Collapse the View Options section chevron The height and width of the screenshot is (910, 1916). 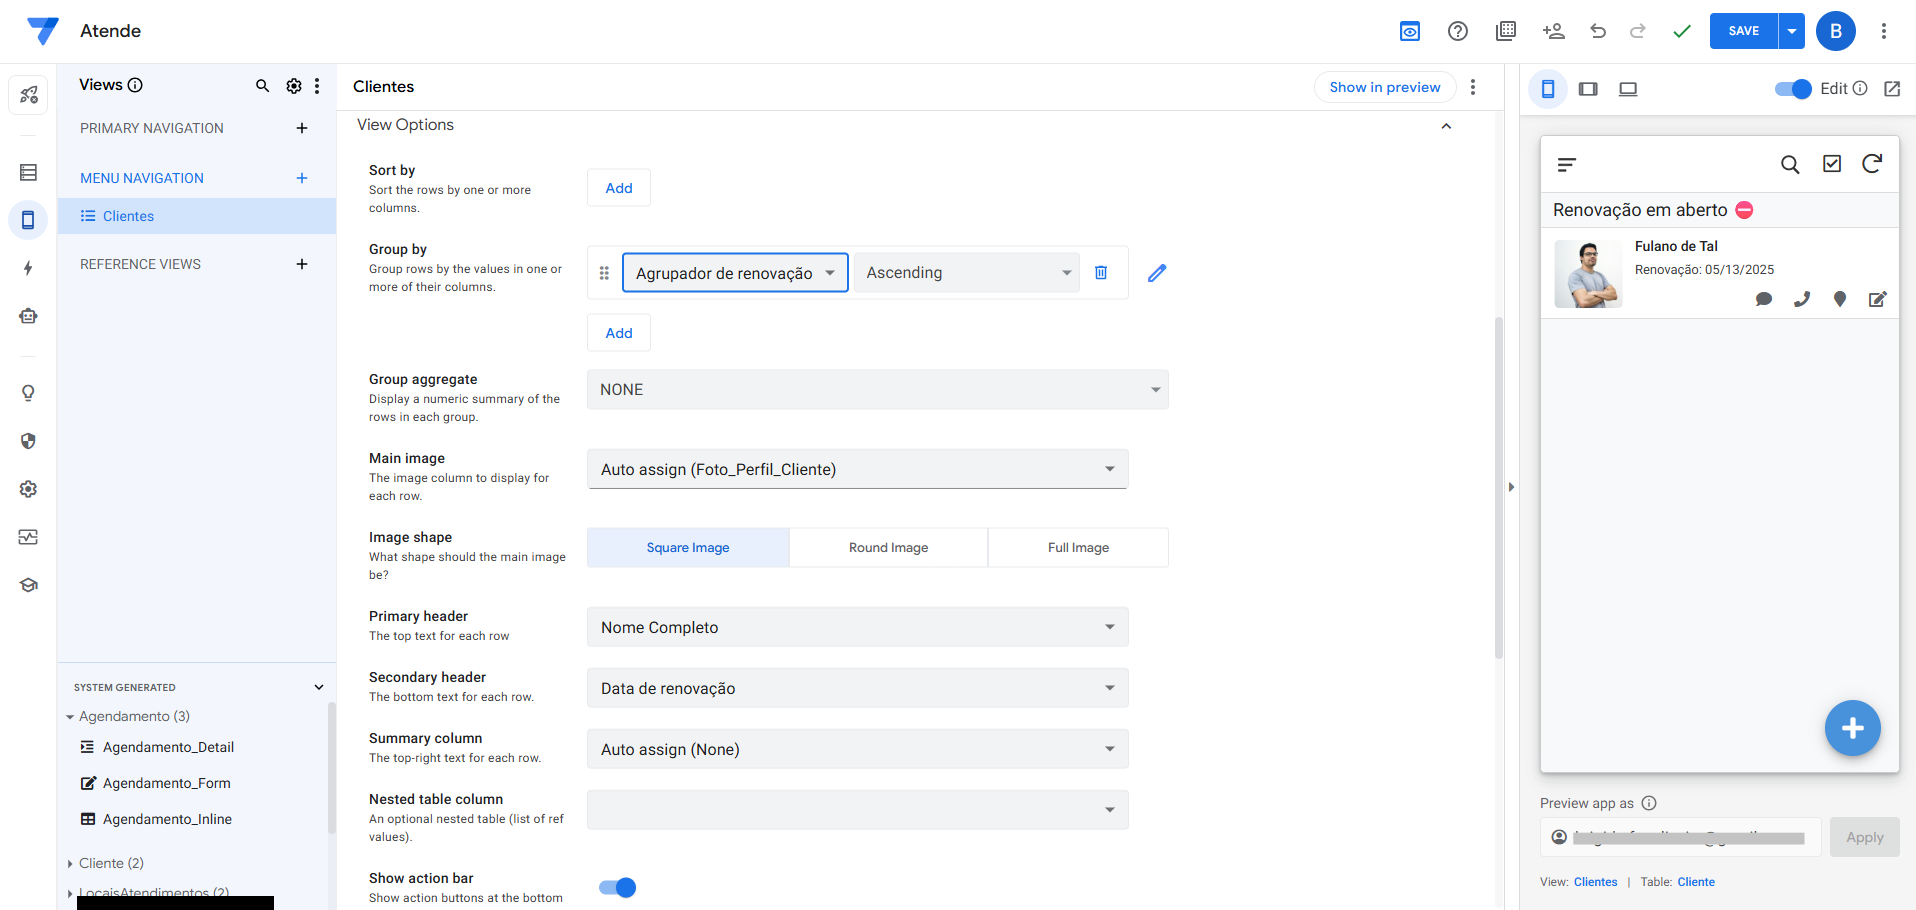click(1445, 126)
